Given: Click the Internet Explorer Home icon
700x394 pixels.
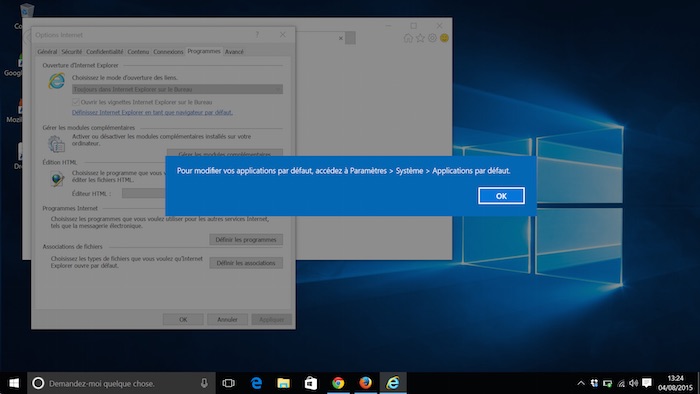Looking at the screenshot, I should [x=408, y=38].
